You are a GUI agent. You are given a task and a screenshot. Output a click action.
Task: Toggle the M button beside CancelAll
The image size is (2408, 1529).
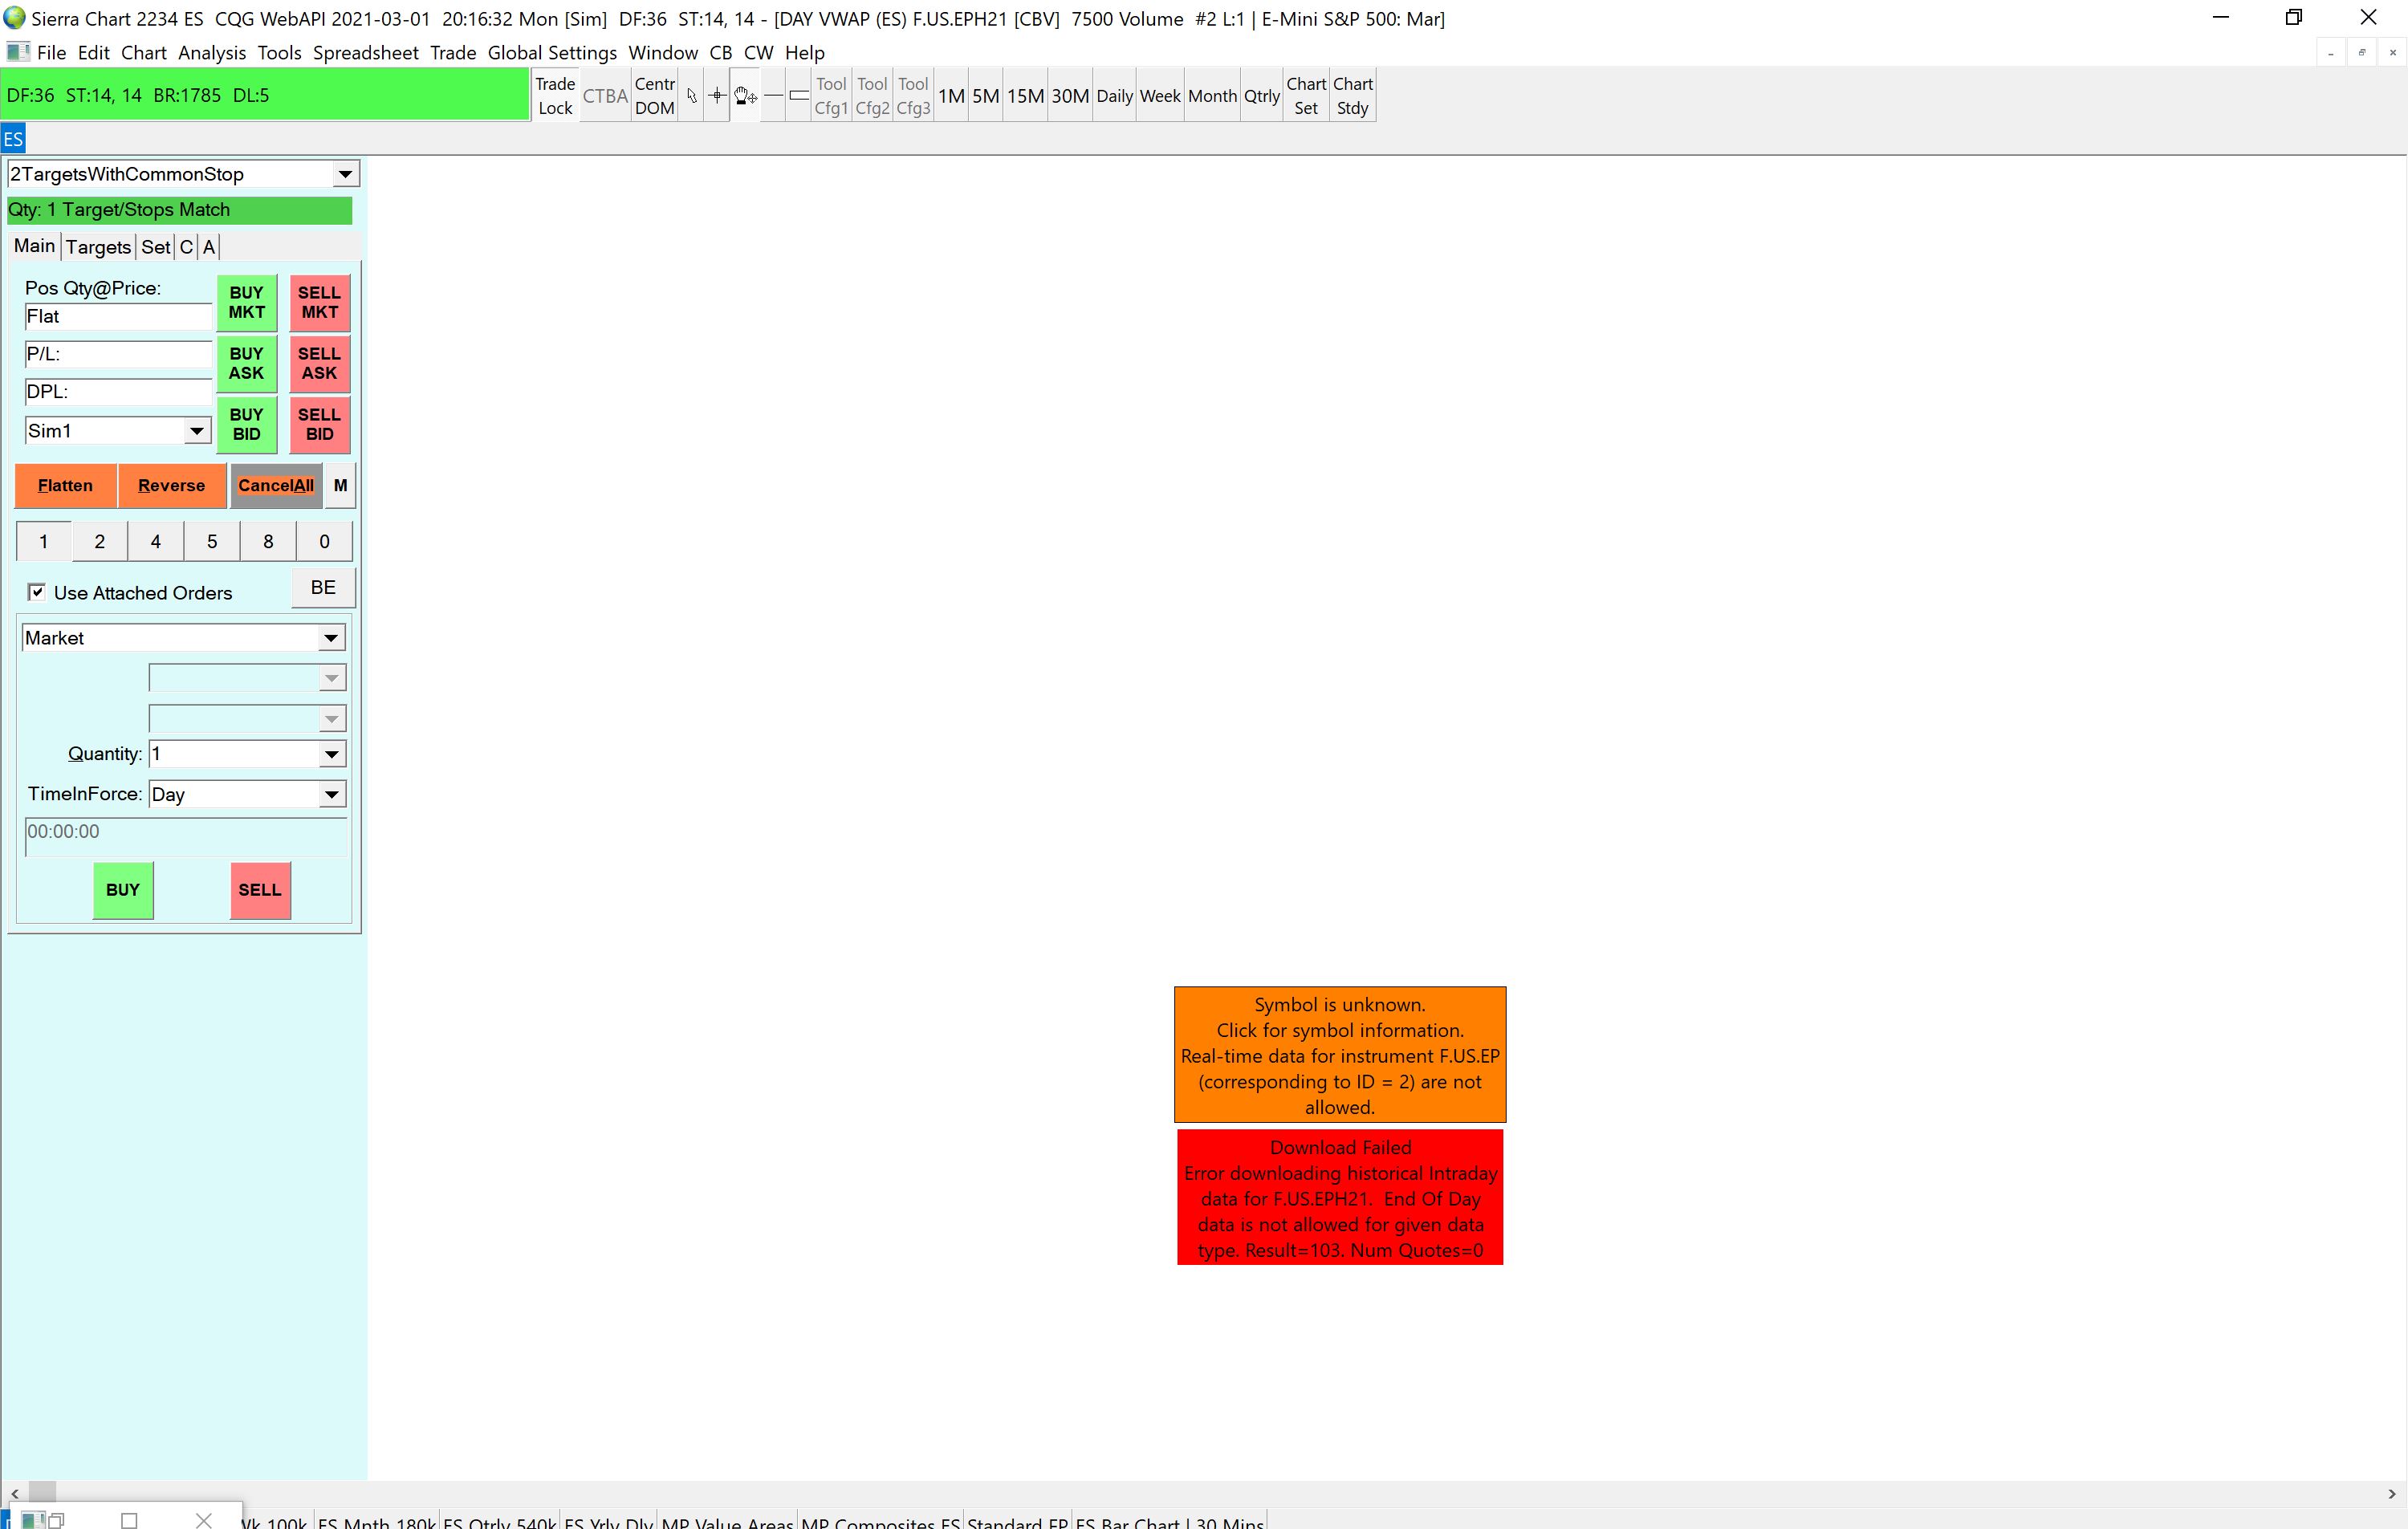(x=340, y=485)
